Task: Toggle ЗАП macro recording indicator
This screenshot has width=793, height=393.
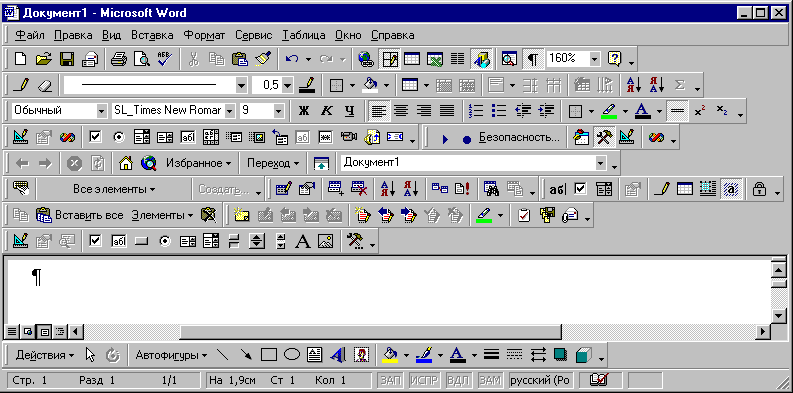Action: tap(390, 380)
